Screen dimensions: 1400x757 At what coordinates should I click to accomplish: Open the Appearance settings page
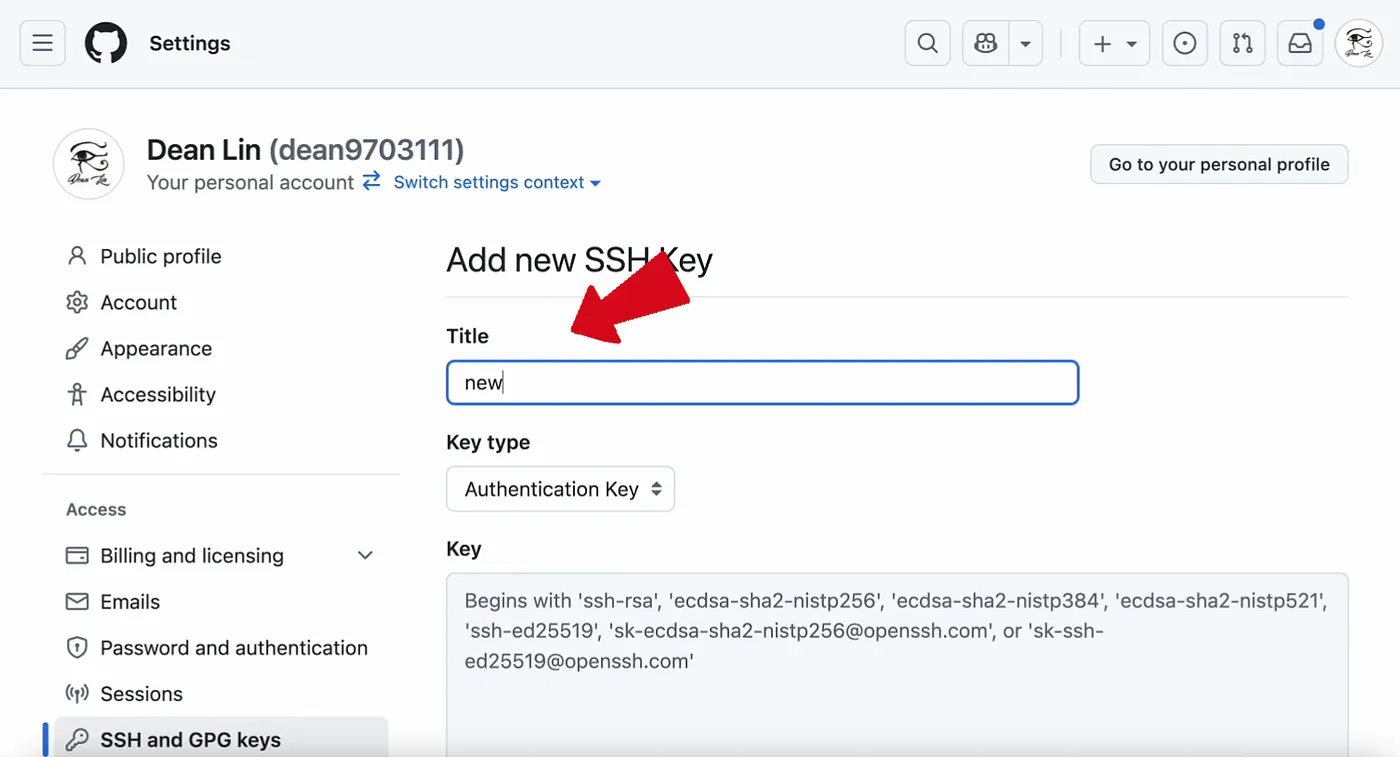[156, 348]
